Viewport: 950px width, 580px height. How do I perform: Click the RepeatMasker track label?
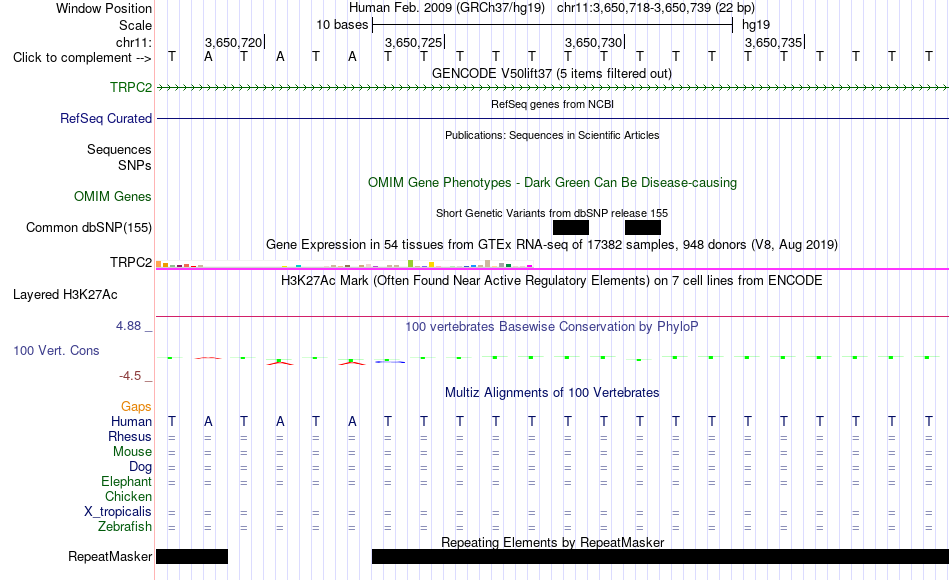click(x=110, y=556)
